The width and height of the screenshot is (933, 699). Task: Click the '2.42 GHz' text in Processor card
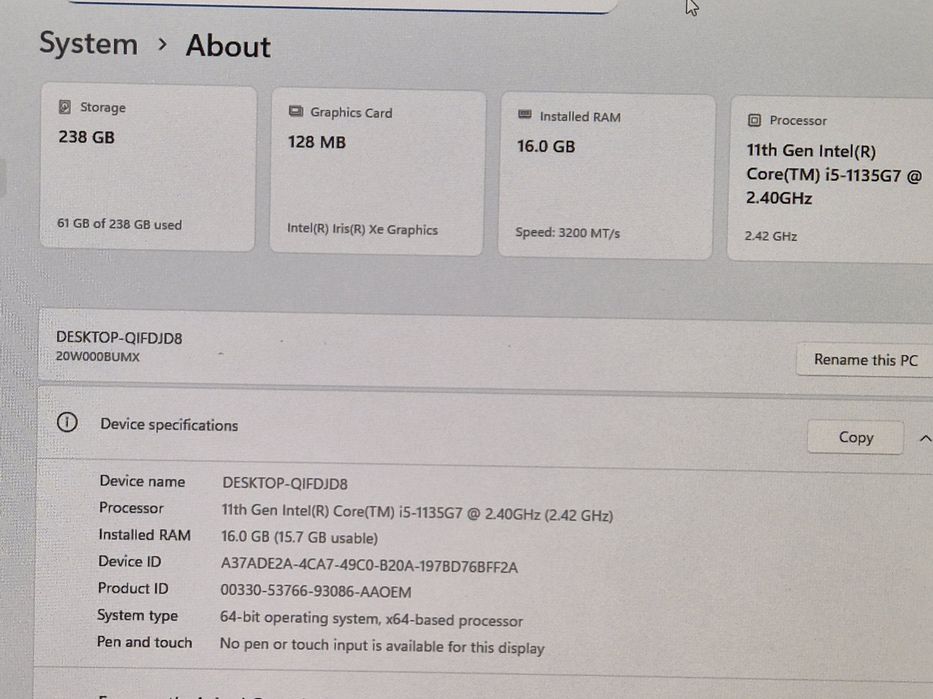pos(771,236)
